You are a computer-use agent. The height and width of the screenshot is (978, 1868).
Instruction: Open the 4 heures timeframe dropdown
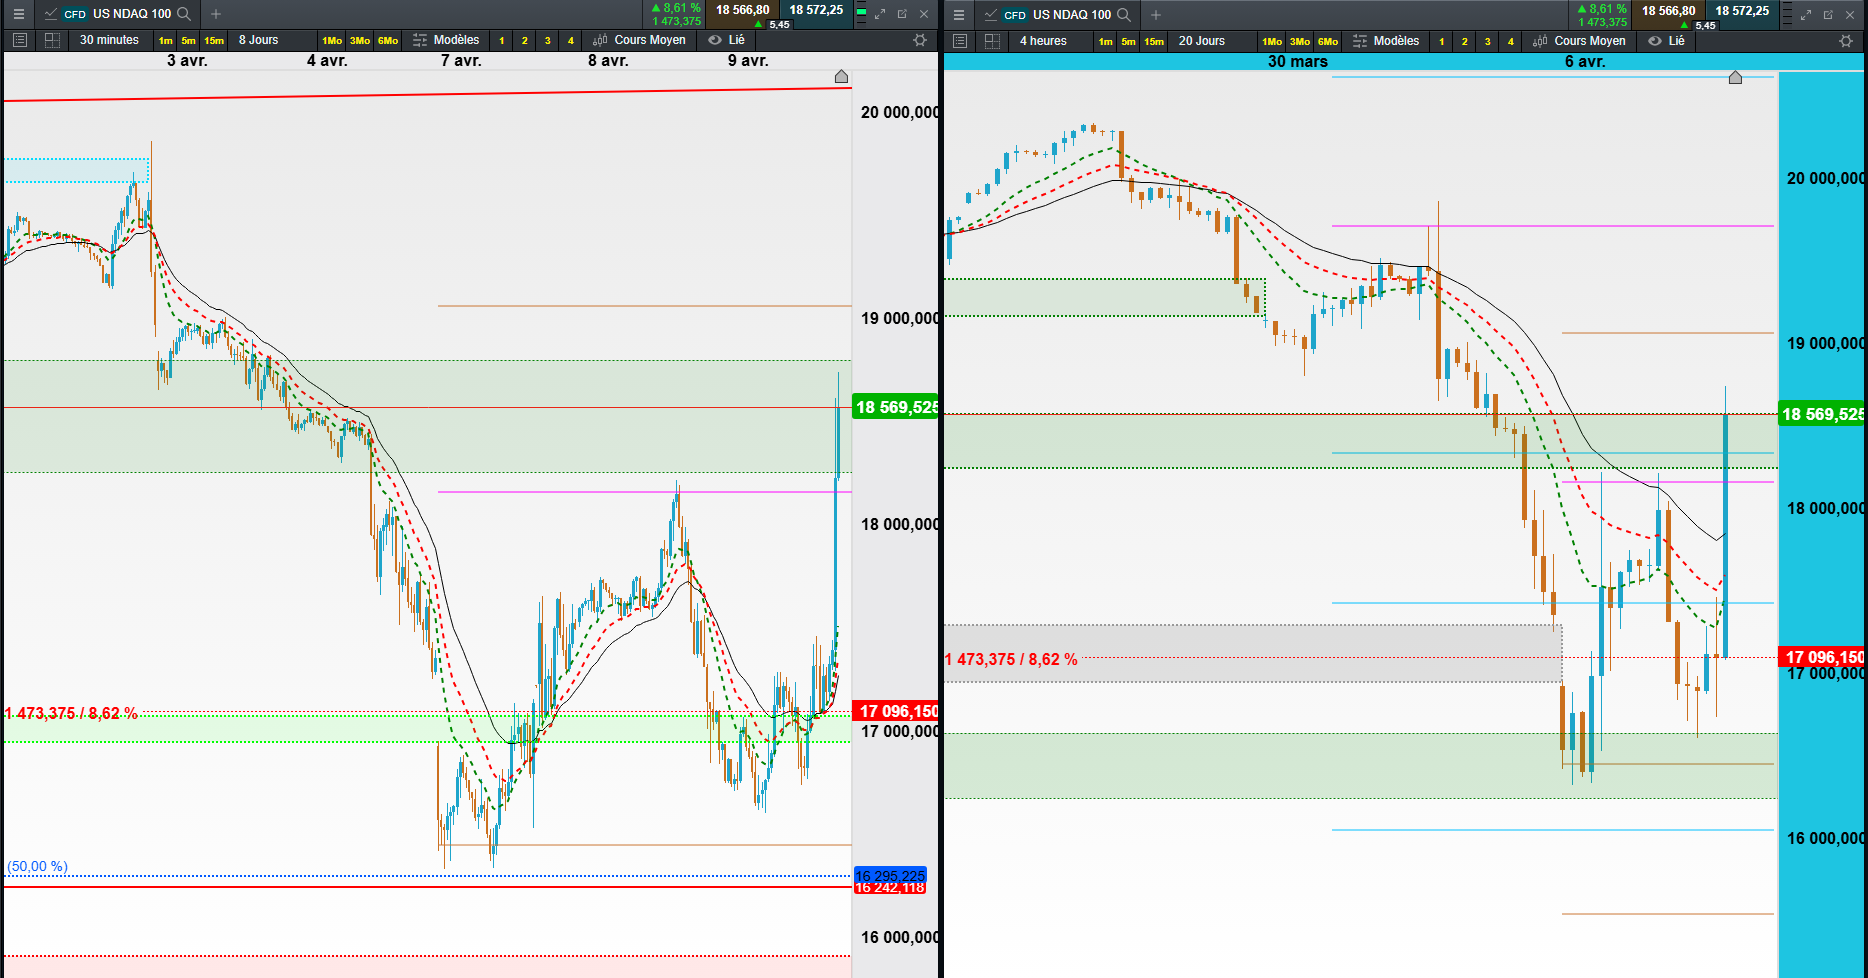1043,41
